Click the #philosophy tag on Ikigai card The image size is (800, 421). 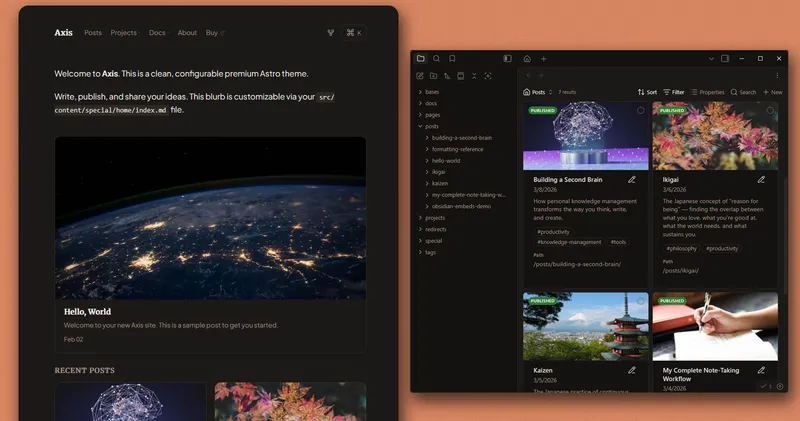click(x=681, y=249)
